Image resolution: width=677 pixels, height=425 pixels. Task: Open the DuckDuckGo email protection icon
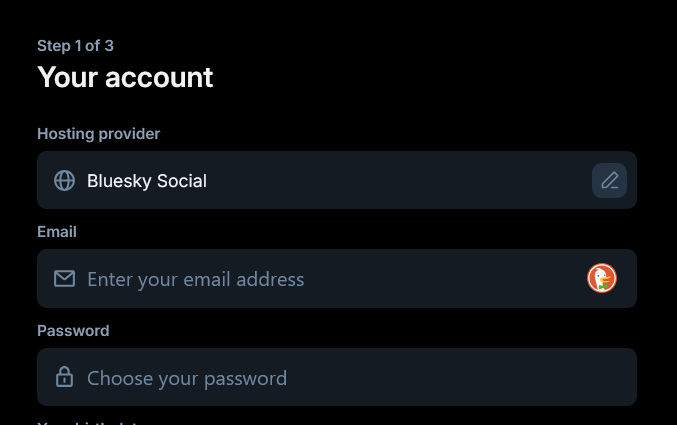[x=601, y=278]
